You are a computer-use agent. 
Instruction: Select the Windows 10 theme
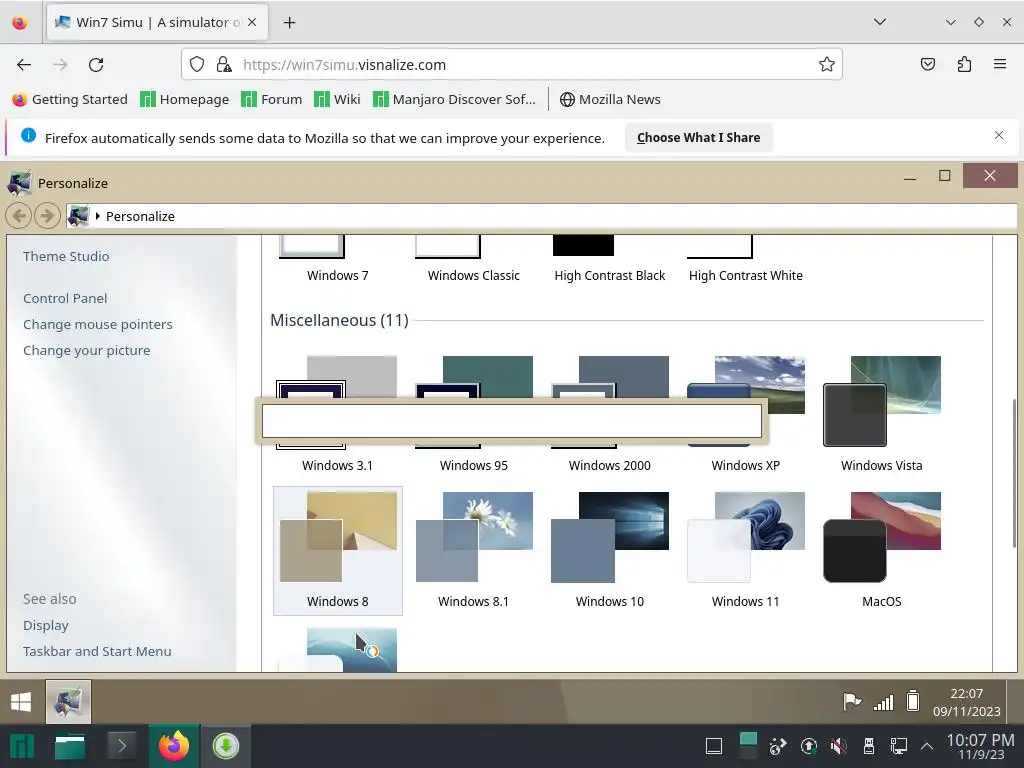pyautogui.click(x=609, y=551)
